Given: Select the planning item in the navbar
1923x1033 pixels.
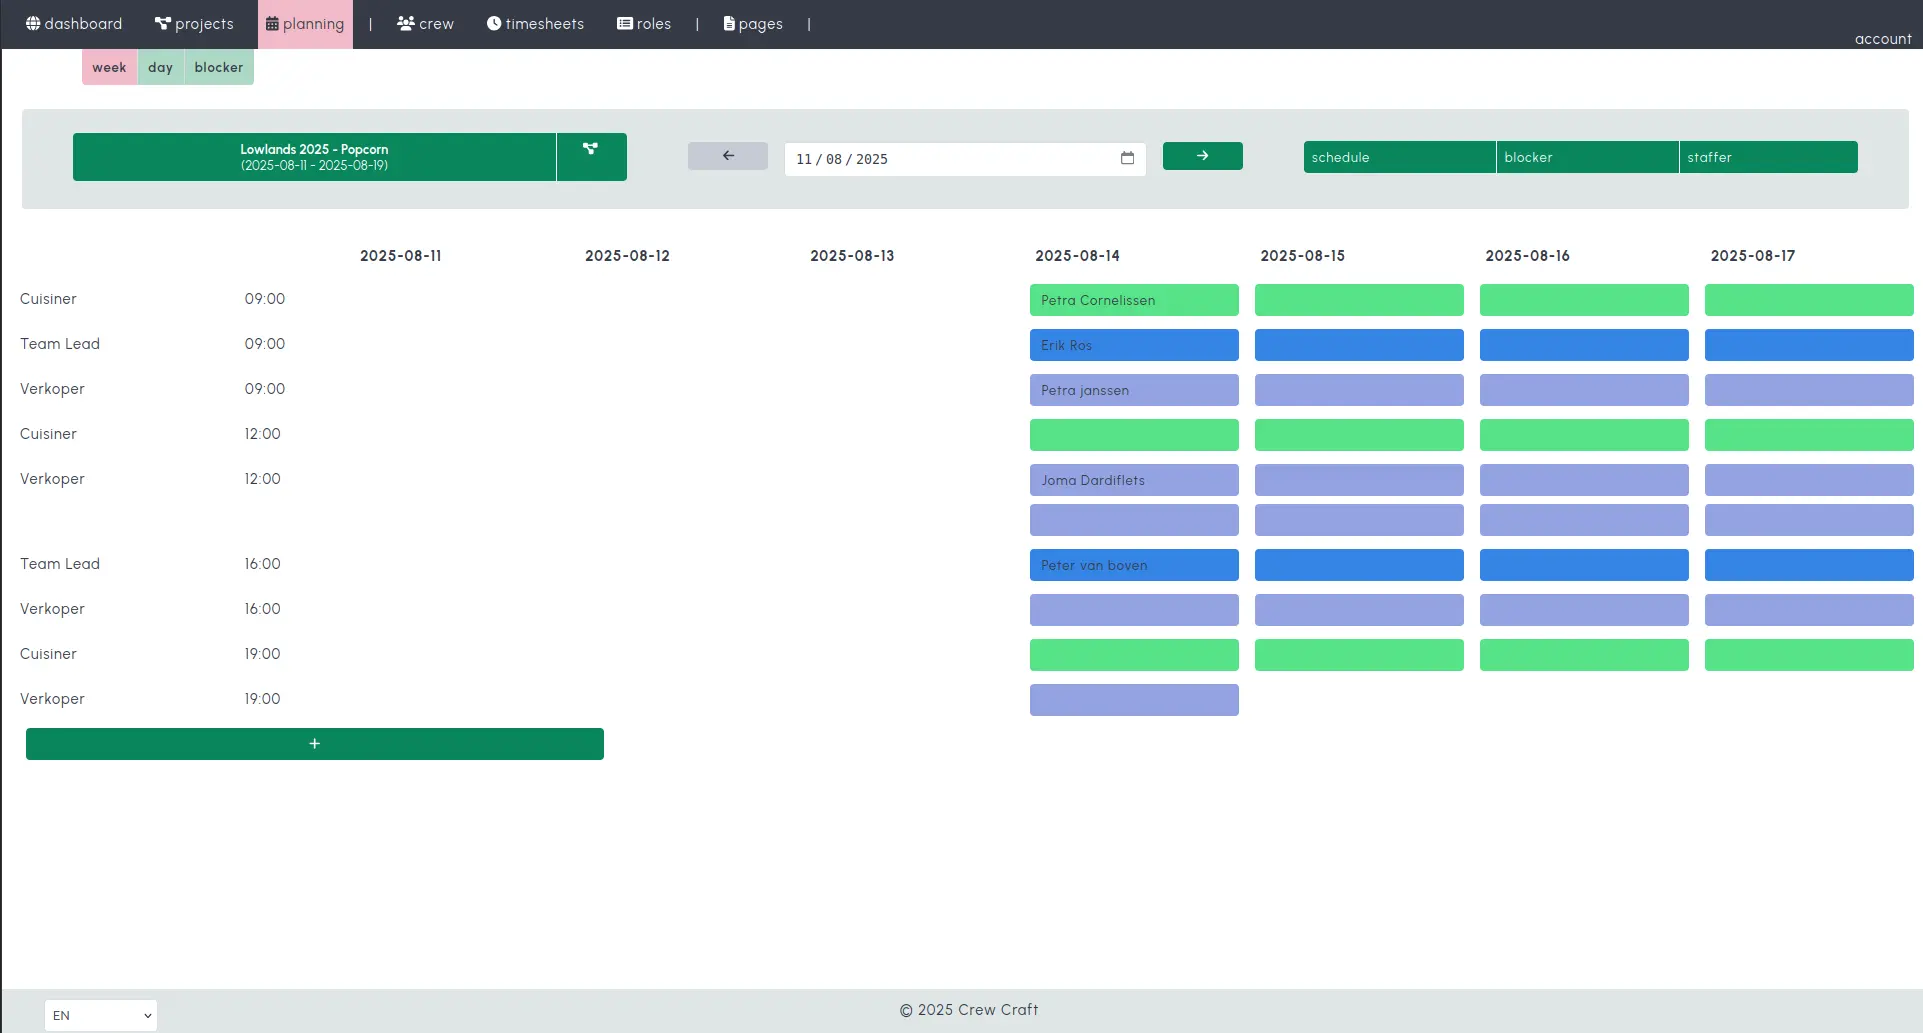Looking at the screenshot, I should click(305, 23).
